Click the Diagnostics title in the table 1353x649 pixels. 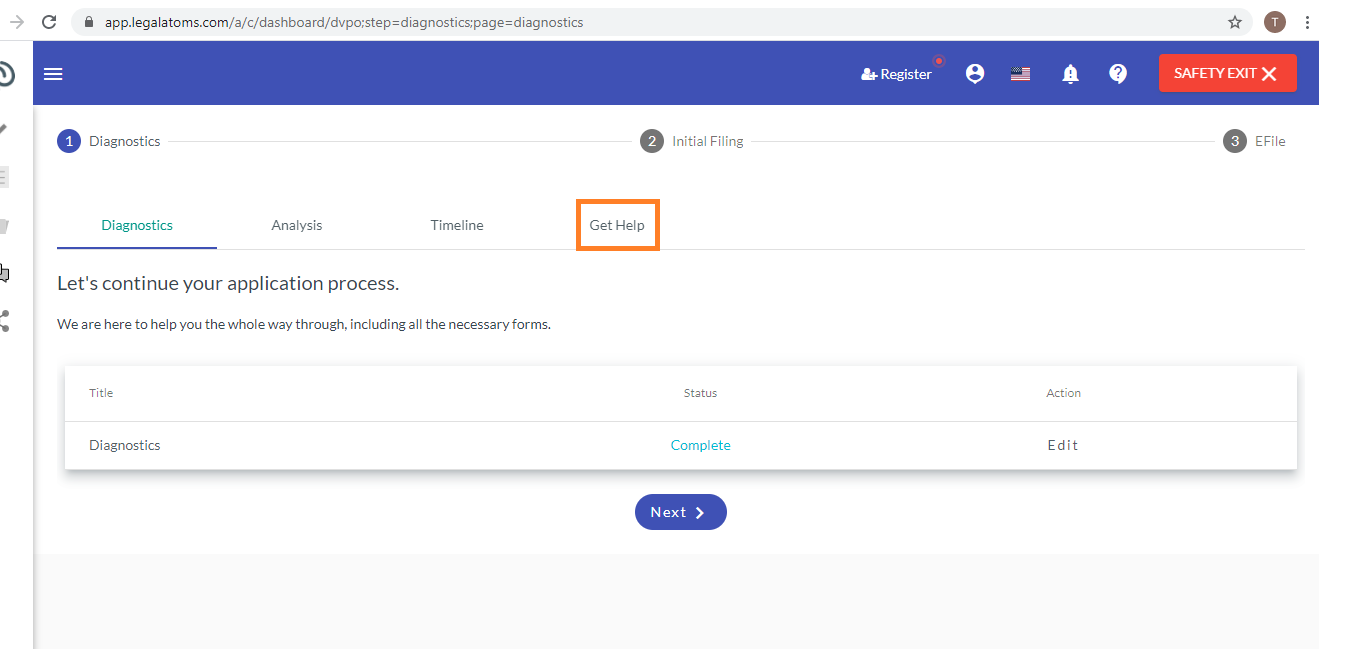(x=125, y=445)
